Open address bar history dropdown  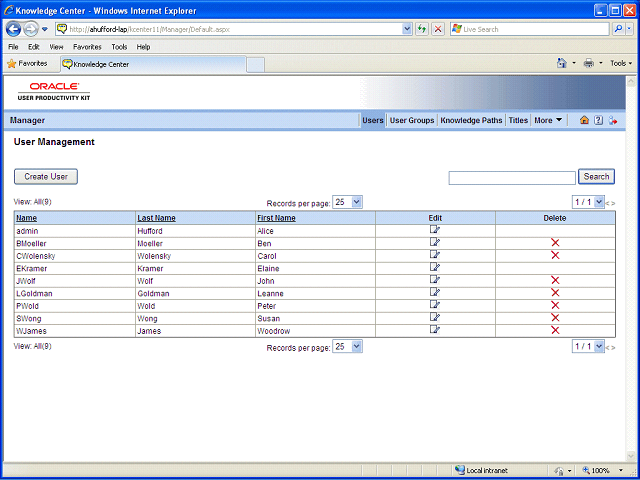pyautogui.click(x=407, y=29)
